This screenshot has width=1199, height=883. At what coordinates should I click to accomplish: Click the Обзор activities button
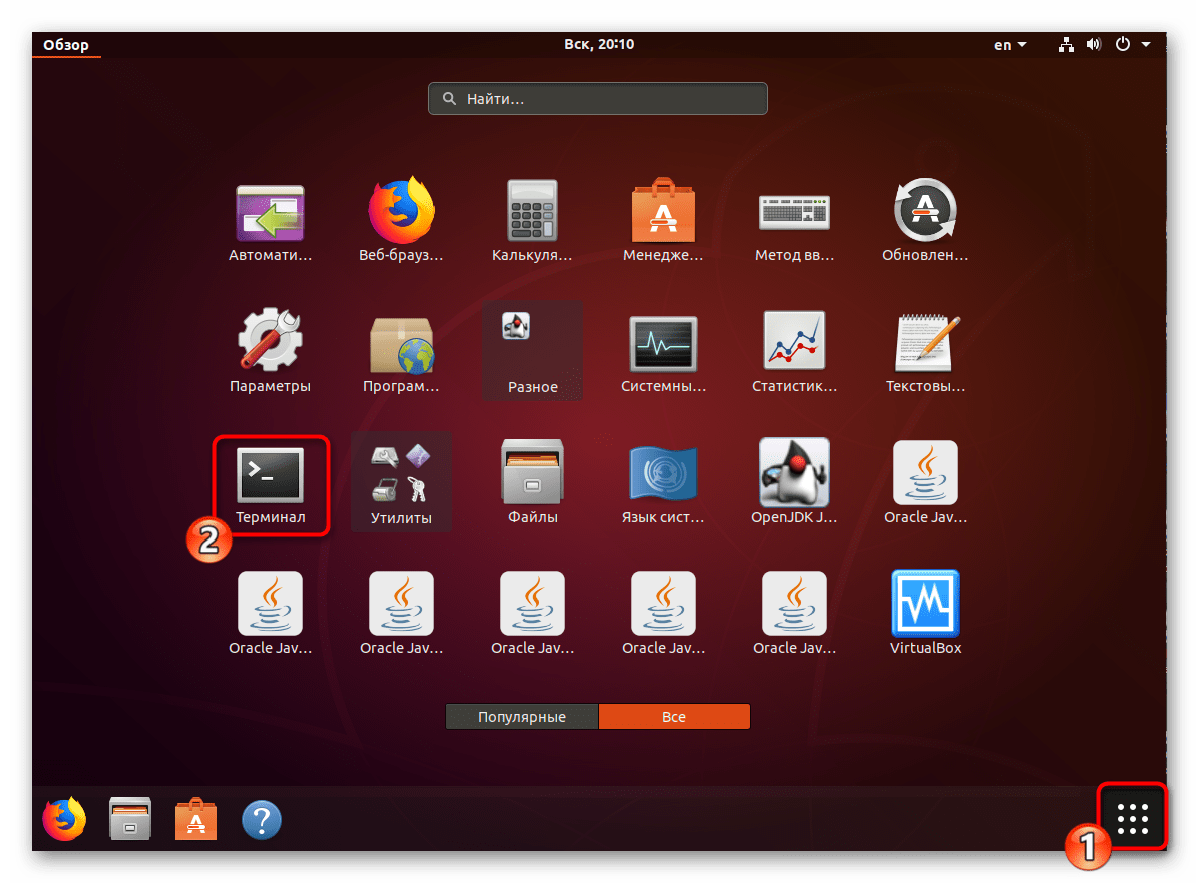tap(66, 44)
